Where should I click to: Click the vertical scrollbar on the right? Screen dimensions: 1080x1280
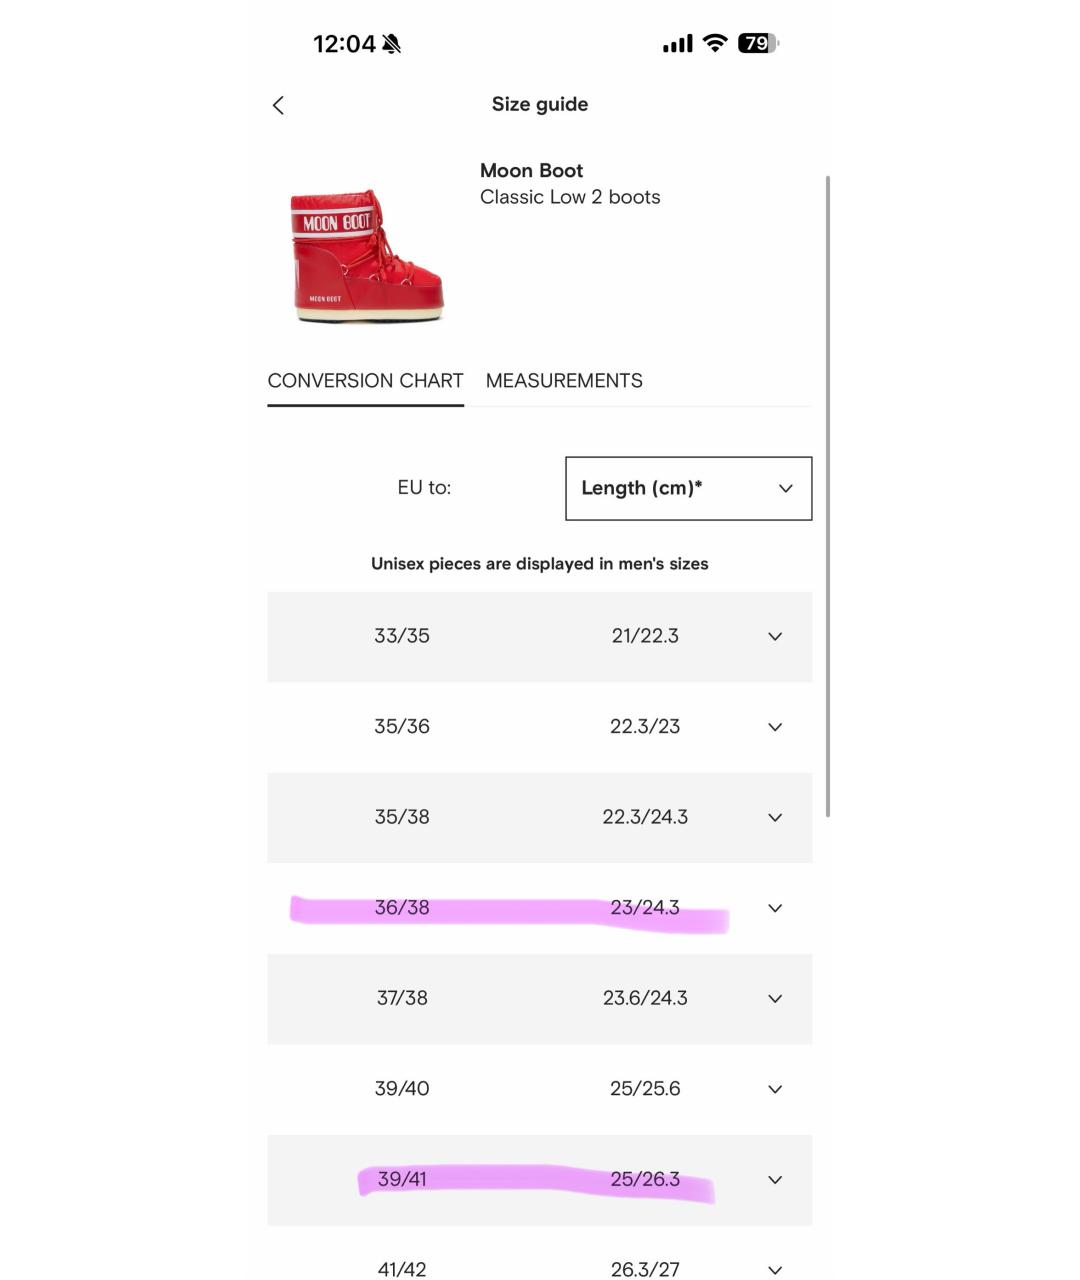(x=828, y=496)
